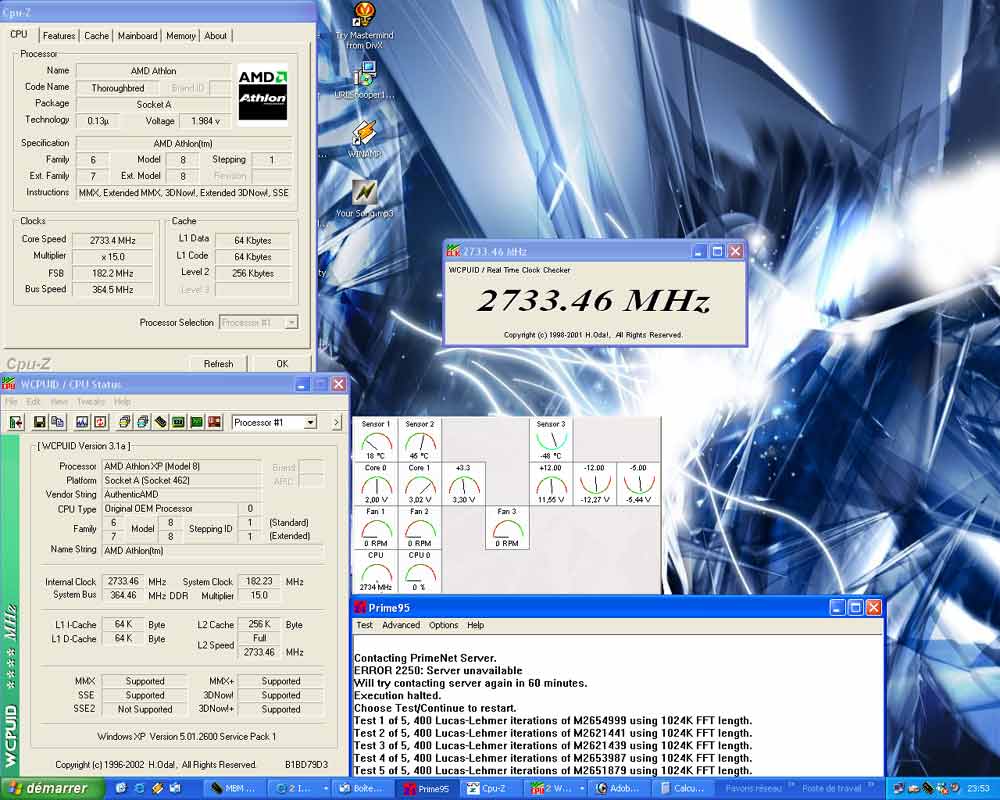Viewport: 1000px width, 800px height.
Task: Click the CPU 0 usage gauge
Action: click(420, 572)
